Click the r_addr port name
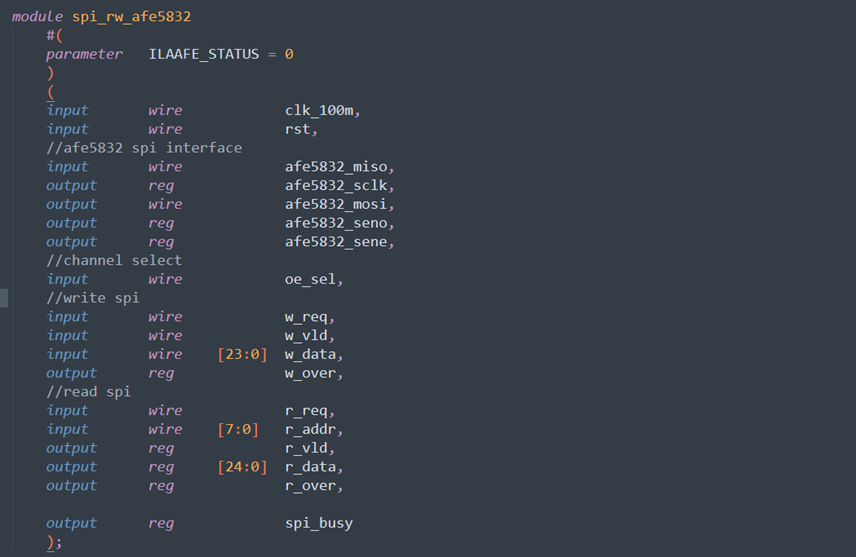 click(310, 429)
